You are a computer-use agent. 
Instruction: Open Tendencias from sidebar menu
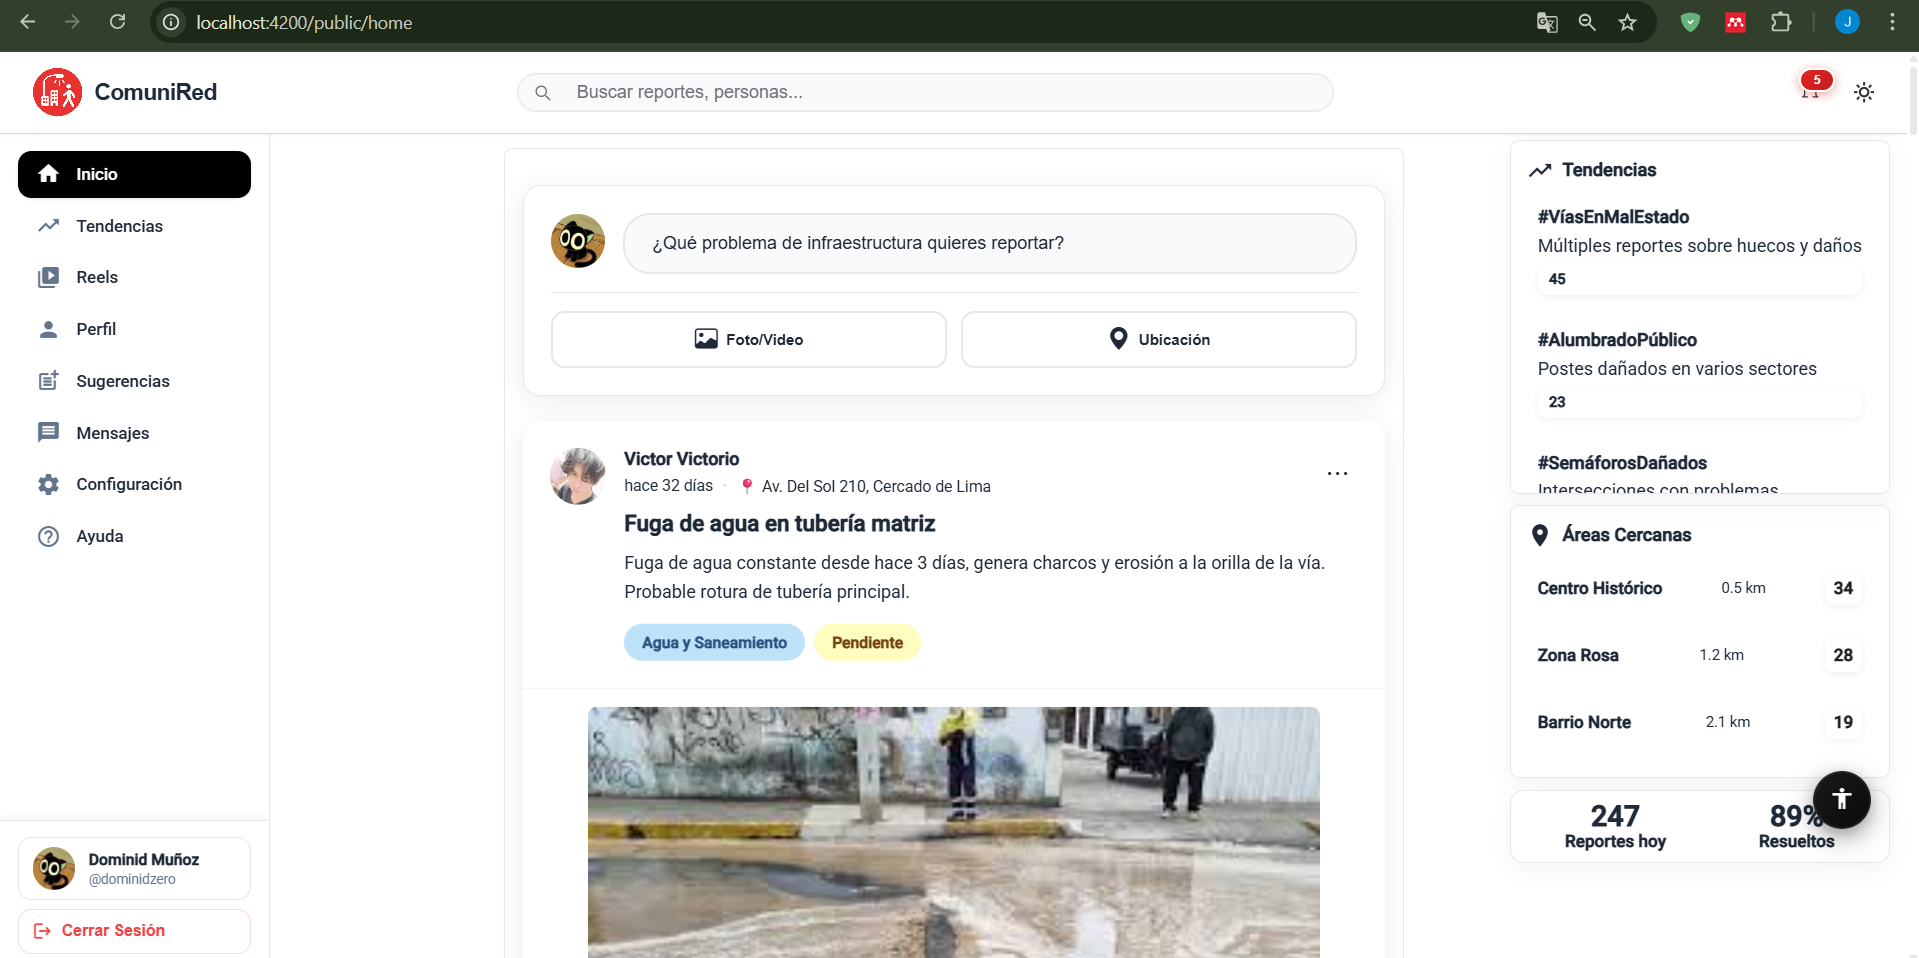pos(134,226)
